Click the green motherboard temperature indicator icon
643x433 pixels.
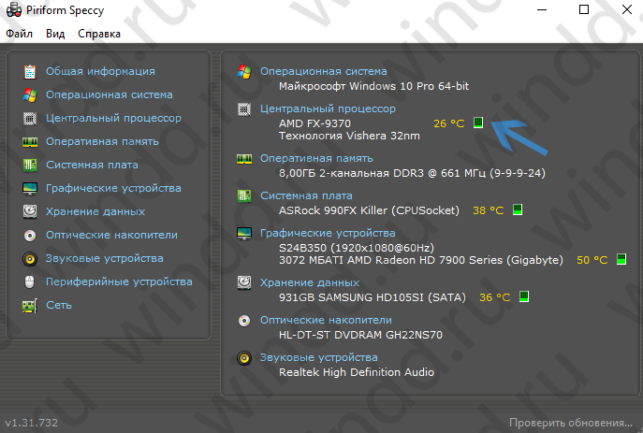(x=518, y=210)
